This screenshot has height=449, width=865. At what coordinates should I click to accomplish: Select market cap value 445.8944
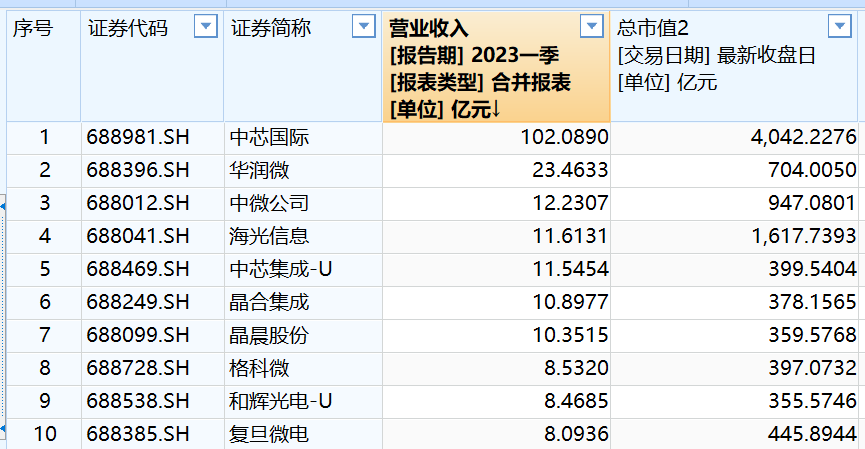tap(813, 434)
